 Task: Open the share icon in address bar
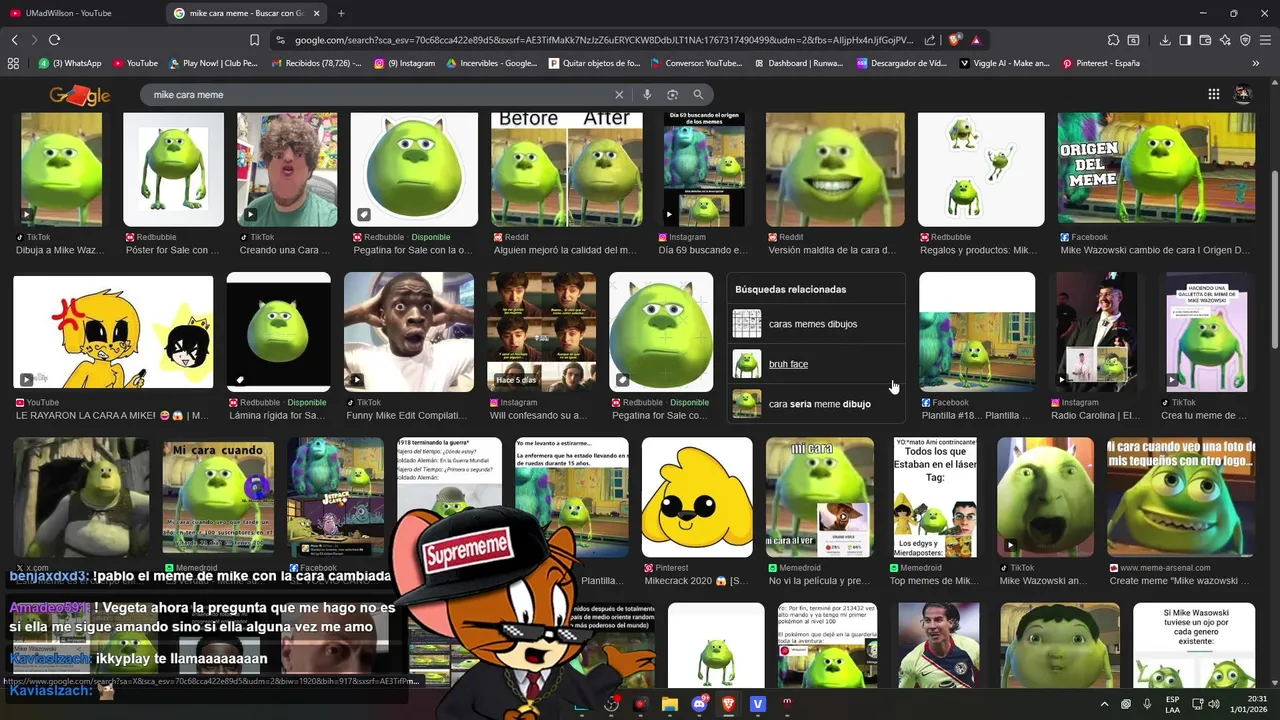pos(930,40)
